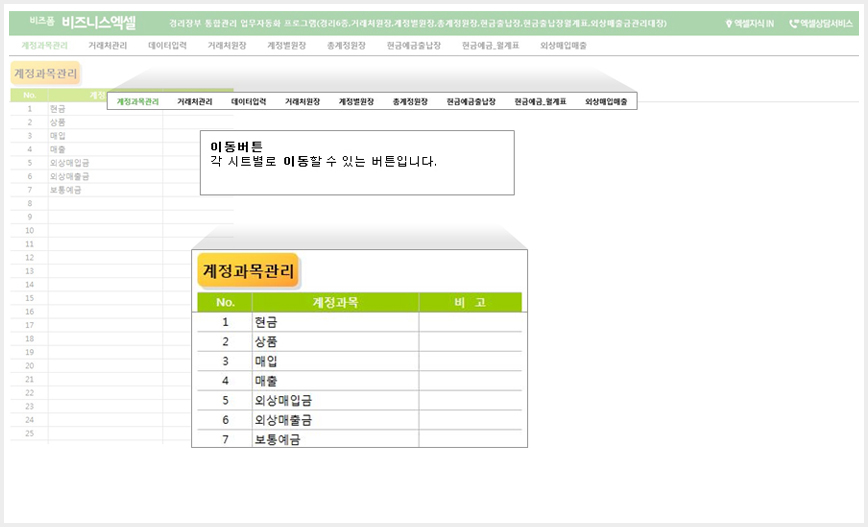Select the 외상매입금 cell in the enlarged table

[335, 400]
